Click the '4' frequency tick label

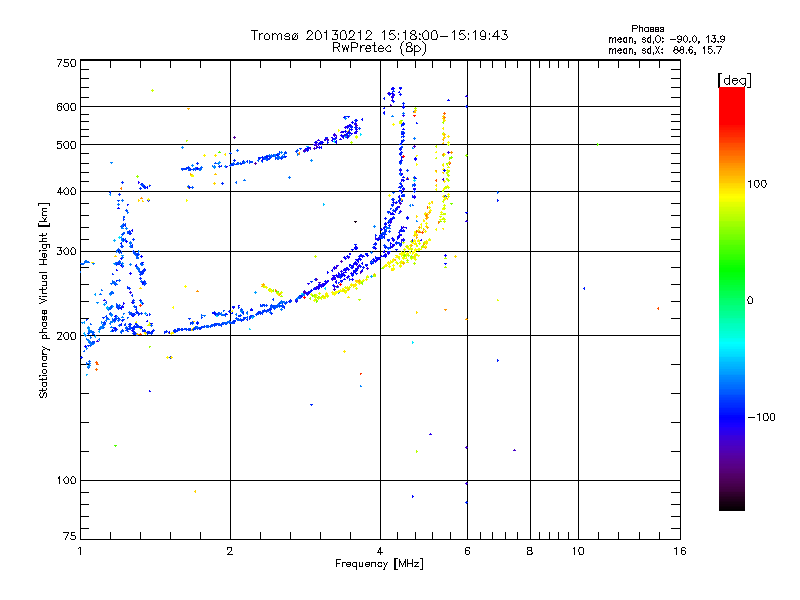tap(380, 551)
